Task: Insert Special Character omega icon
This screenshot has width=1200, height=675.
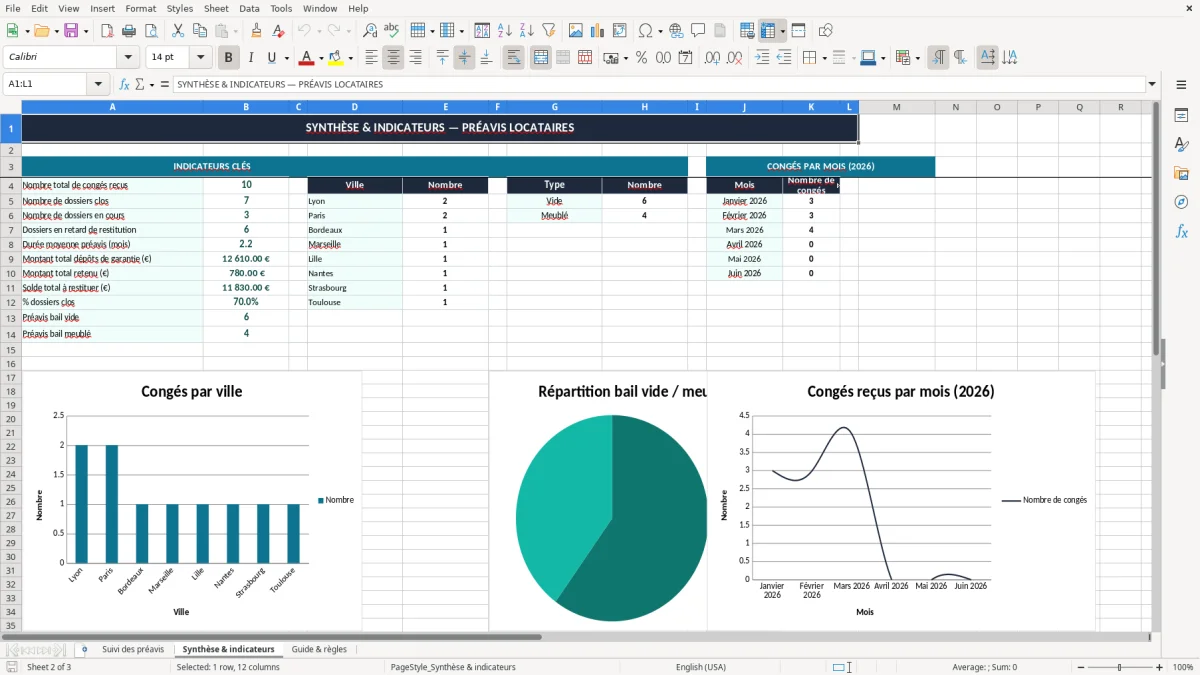Action: click(x=645, y=31)
